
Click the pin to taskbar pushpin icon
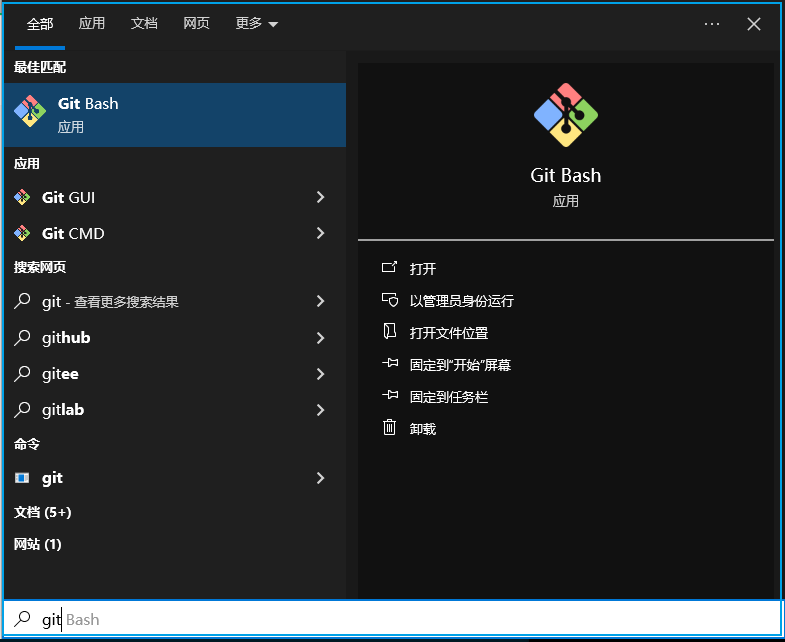(390, 395)
